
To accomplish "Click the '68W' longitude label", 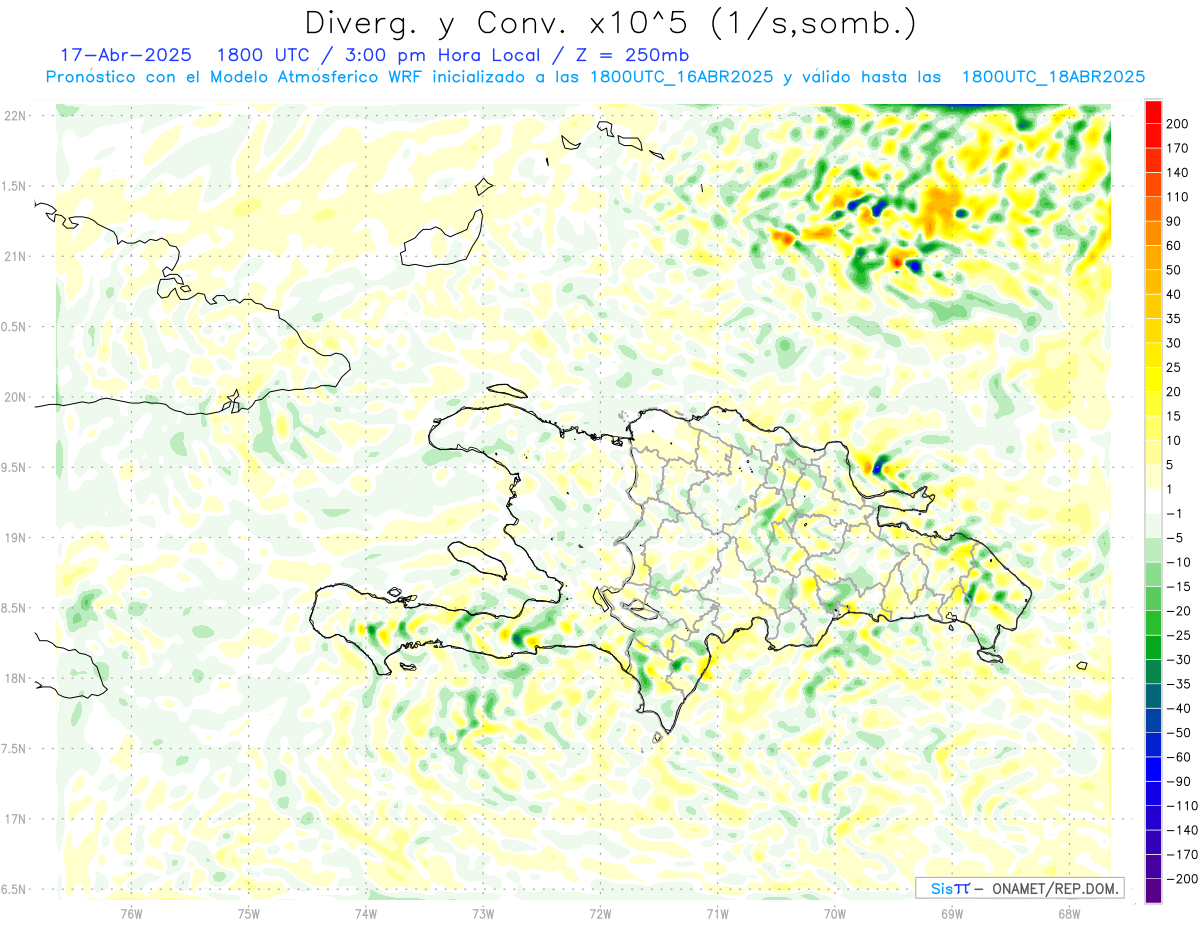I will (x=1069, y=914).
